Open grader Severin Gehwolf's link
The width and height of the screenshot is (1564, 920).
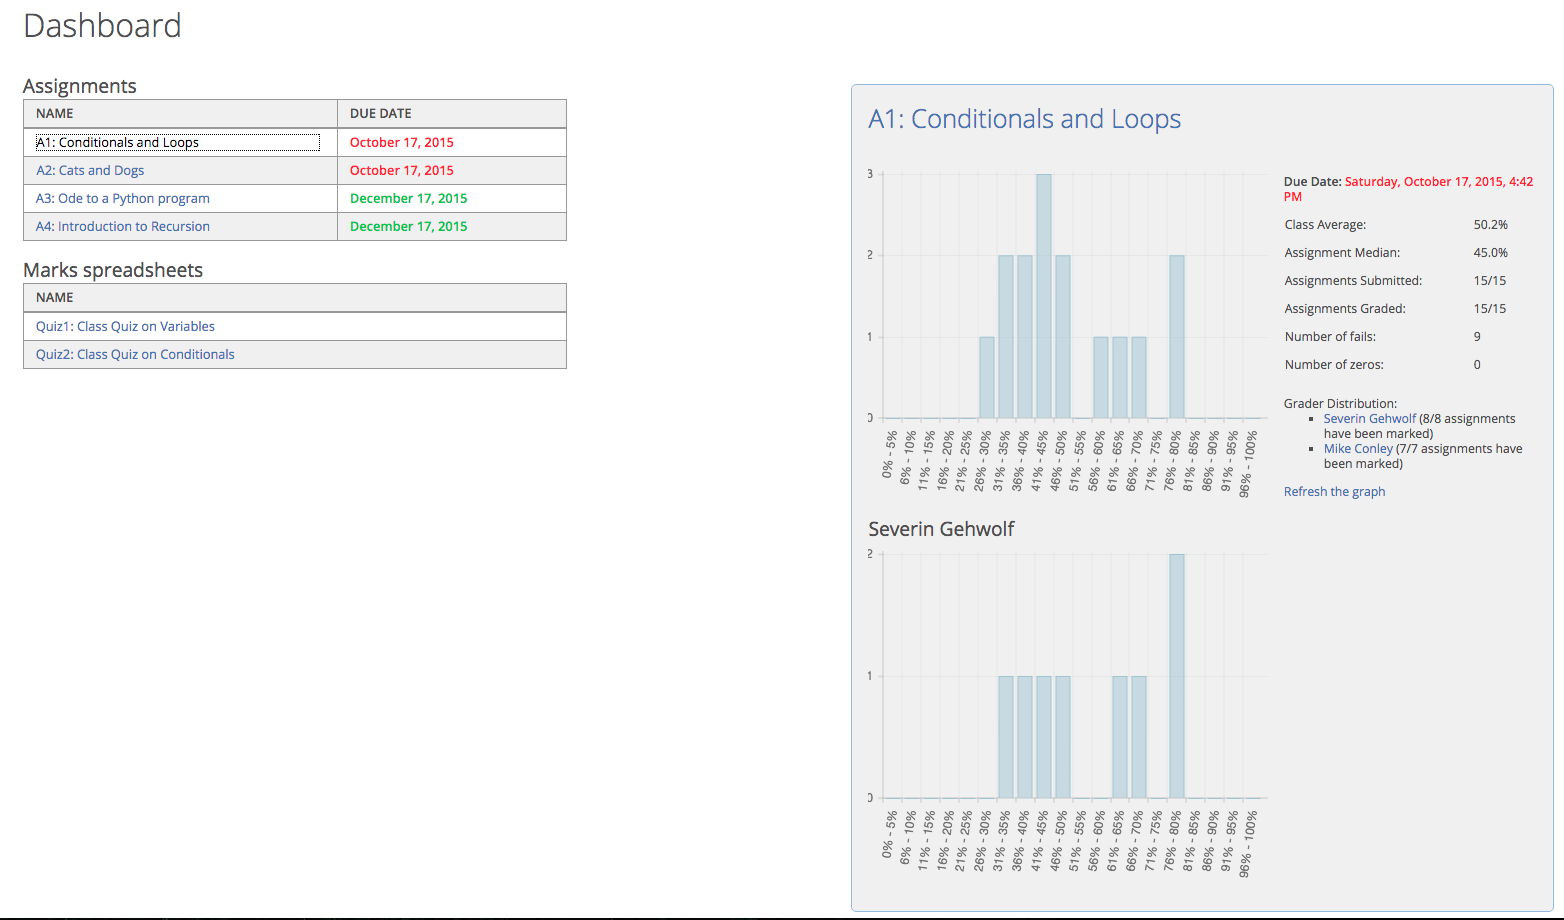[1369, 419]
